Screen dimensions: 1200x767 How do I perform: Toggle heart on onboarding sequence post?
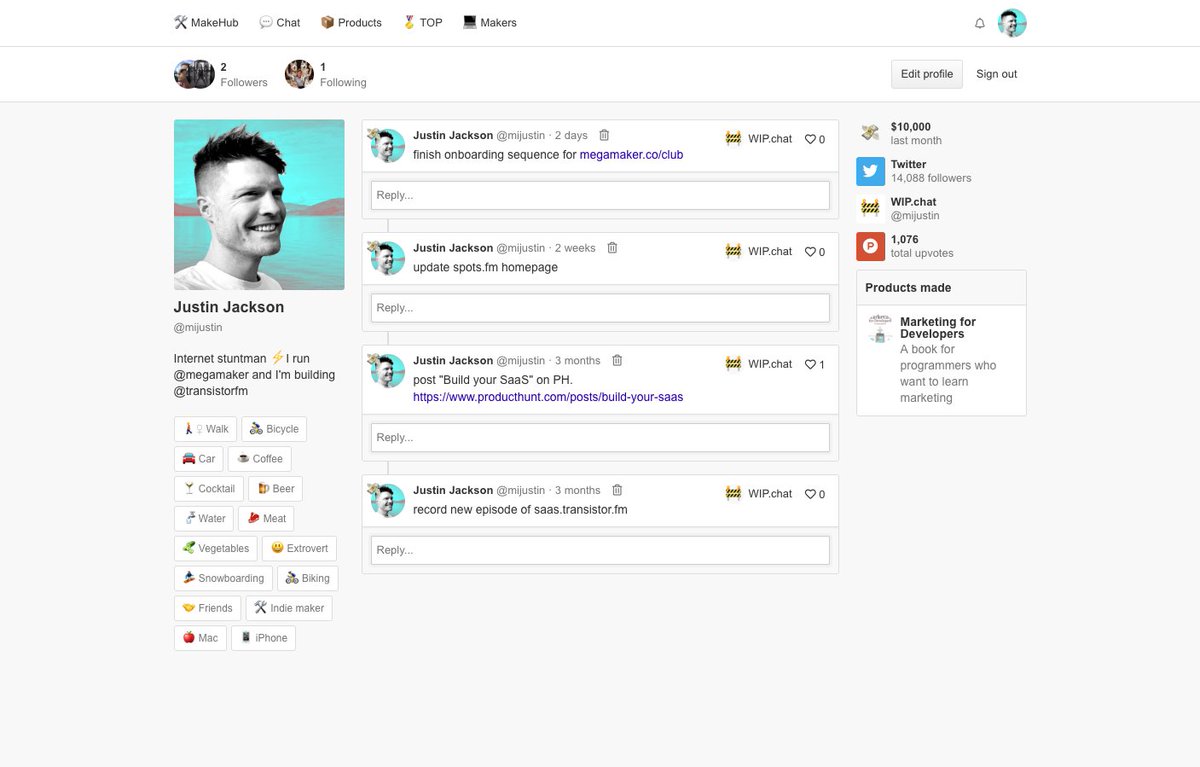coord(811,140)
